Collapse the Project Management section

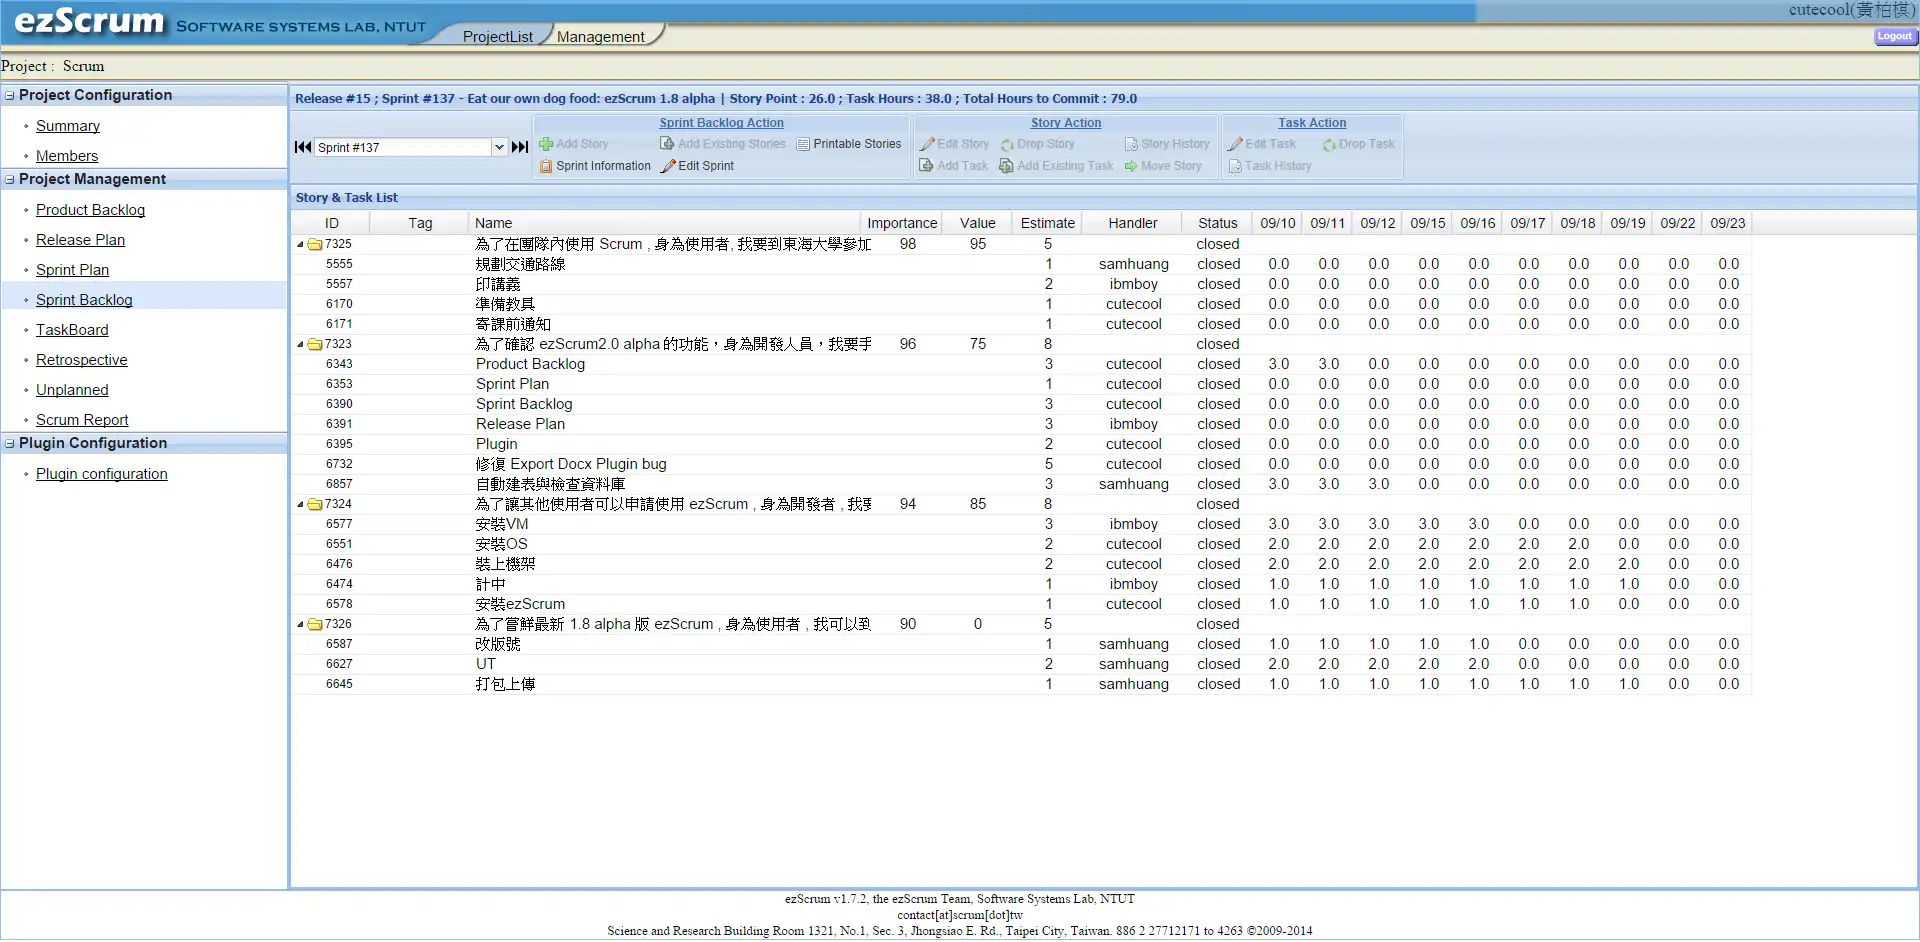(x=10, y=179)
